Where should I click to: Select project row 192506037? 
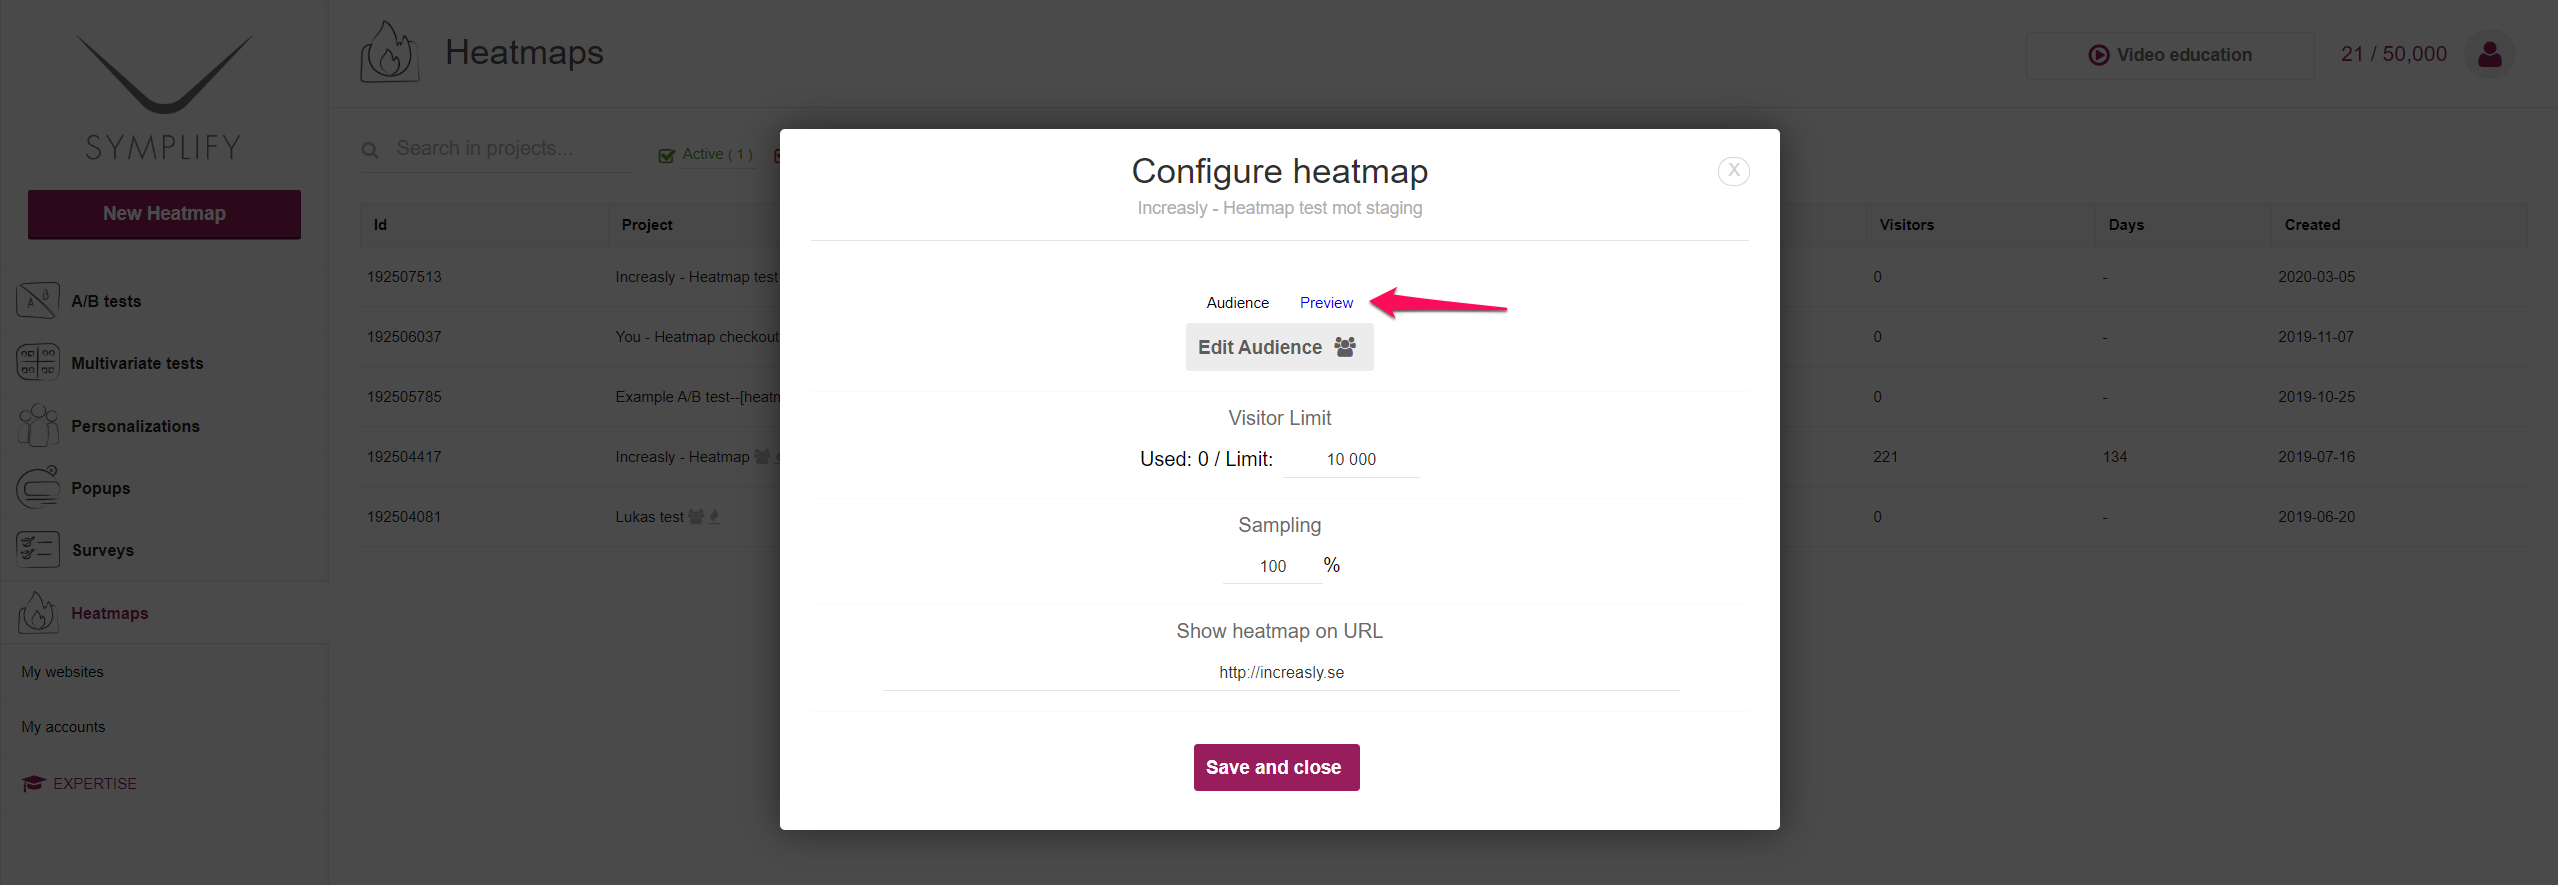[404, 337]
